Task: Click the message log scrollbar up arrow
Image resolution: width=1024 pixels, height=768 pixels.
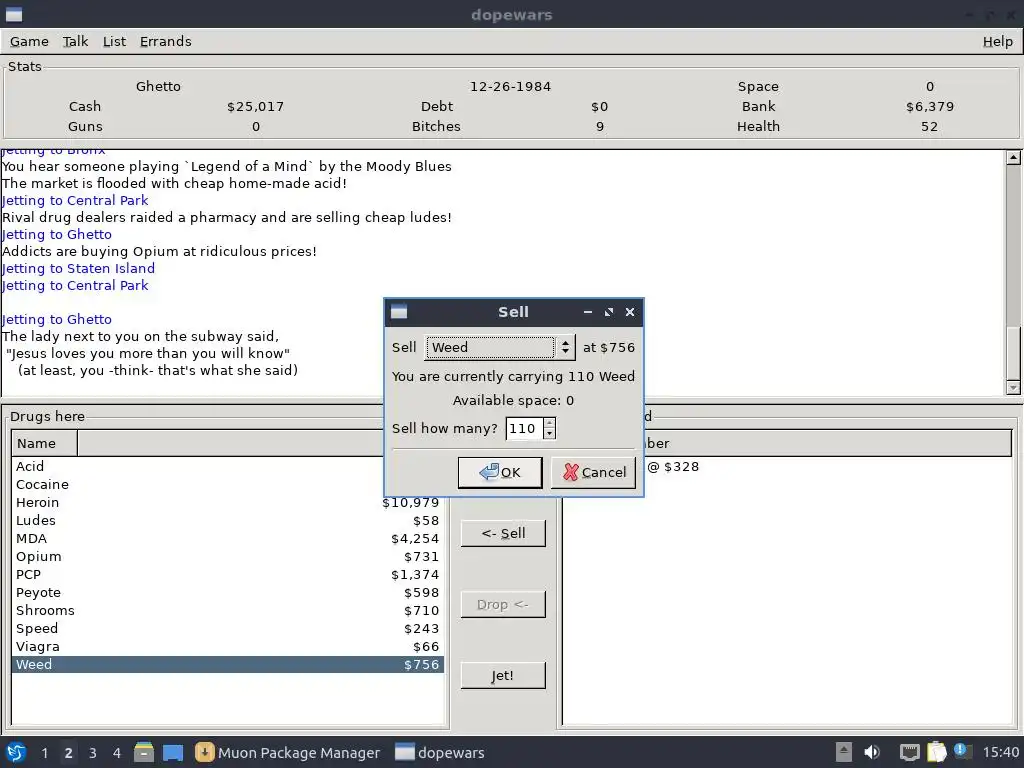Action: [1013, 157]
